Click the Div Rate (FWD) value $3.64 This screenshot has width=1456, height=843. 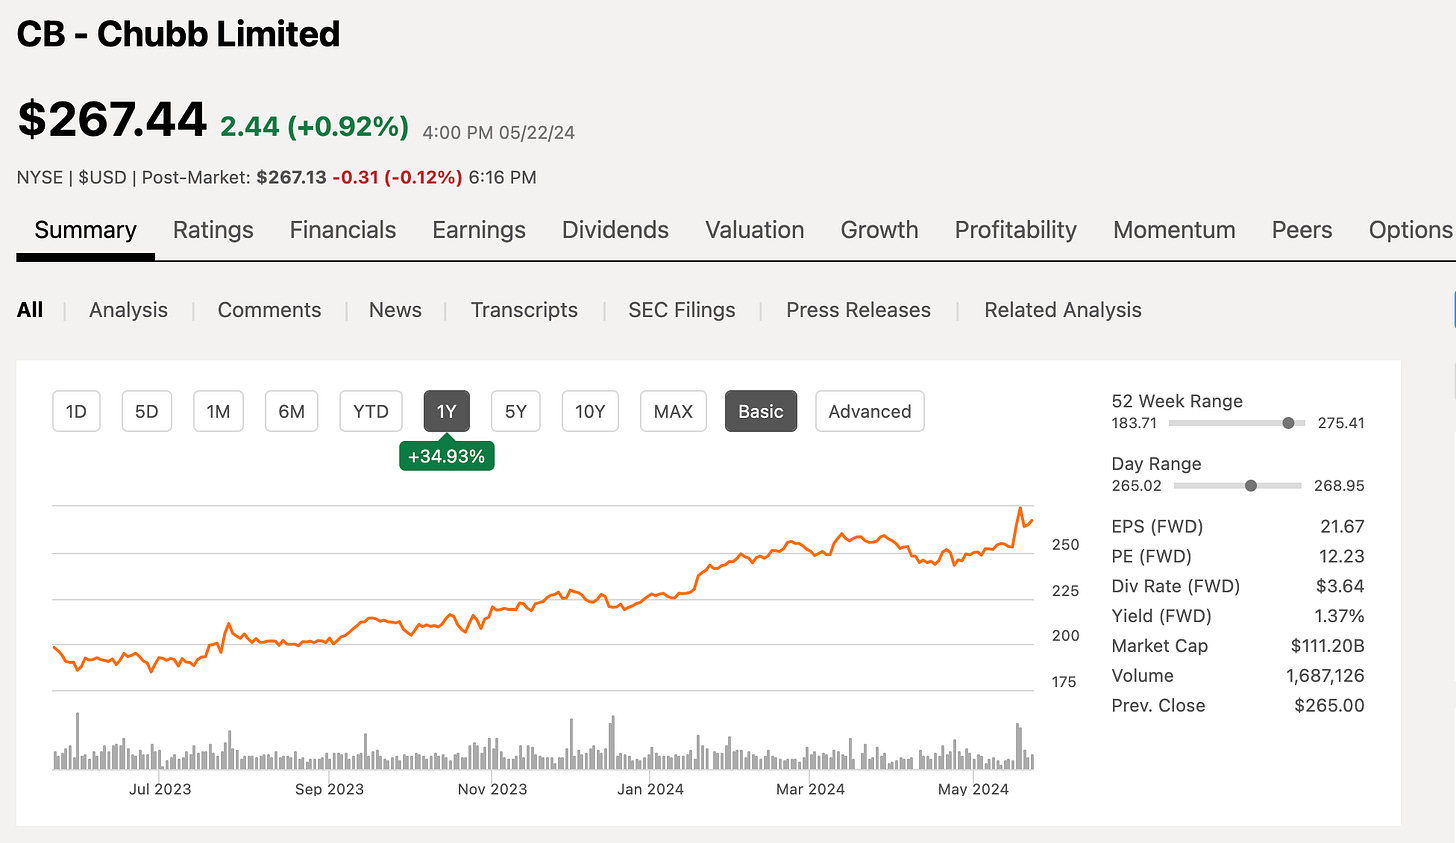point(1340,586)
